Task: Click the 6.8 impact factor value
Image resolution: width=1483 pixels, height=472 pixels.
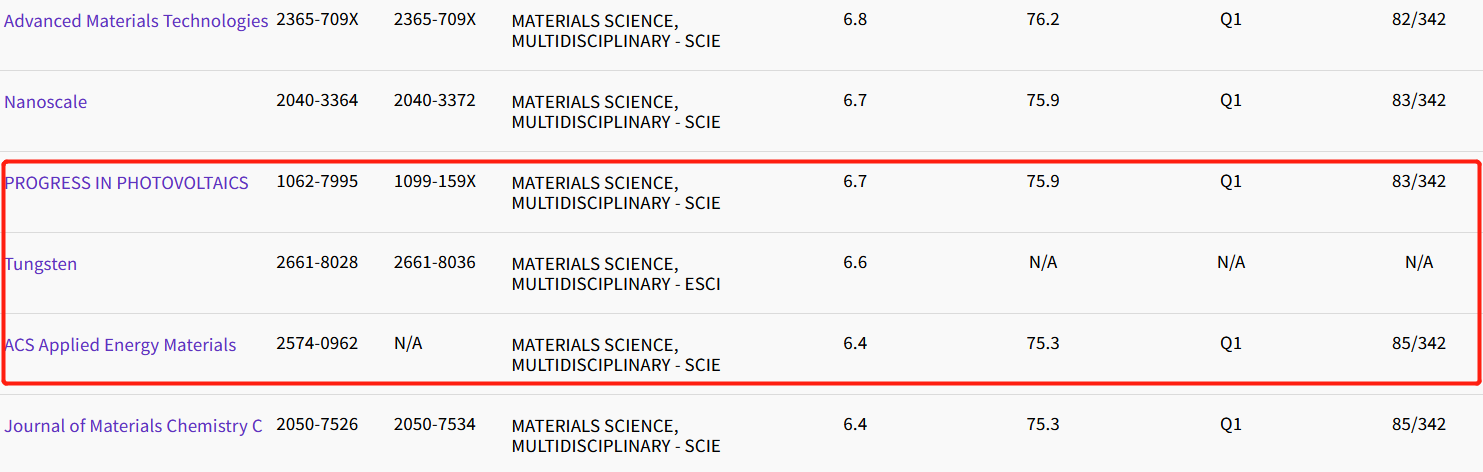Action: point(855,20)
